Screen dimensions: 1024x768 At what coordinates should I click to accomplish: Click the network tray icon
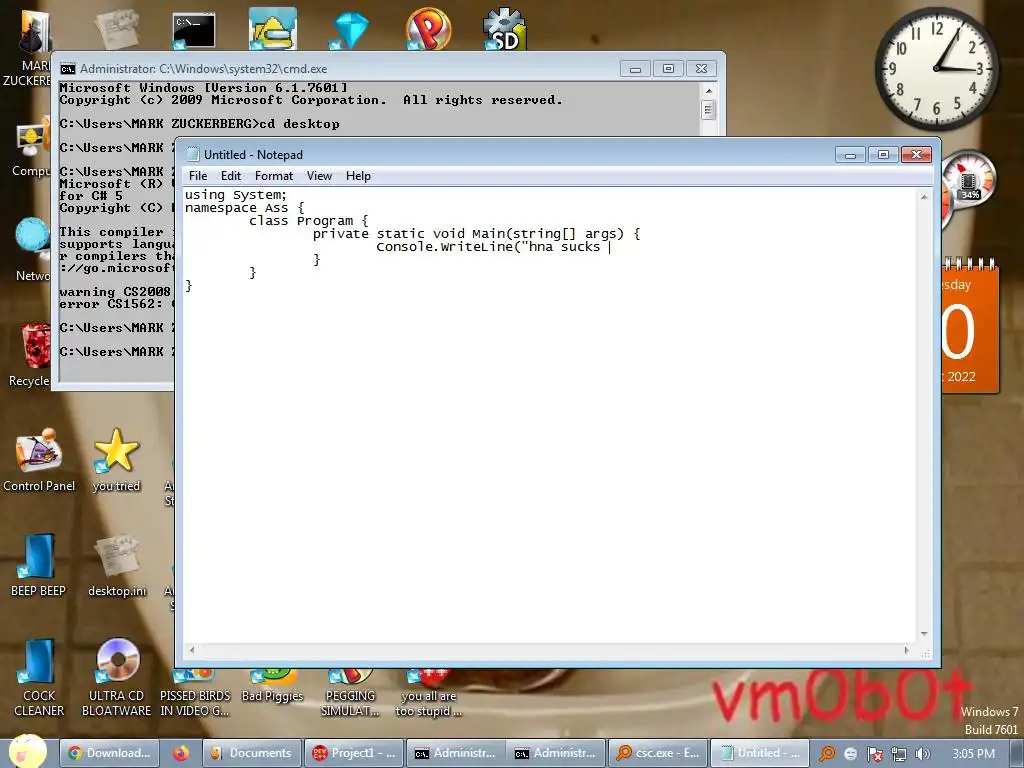(899, 754)
